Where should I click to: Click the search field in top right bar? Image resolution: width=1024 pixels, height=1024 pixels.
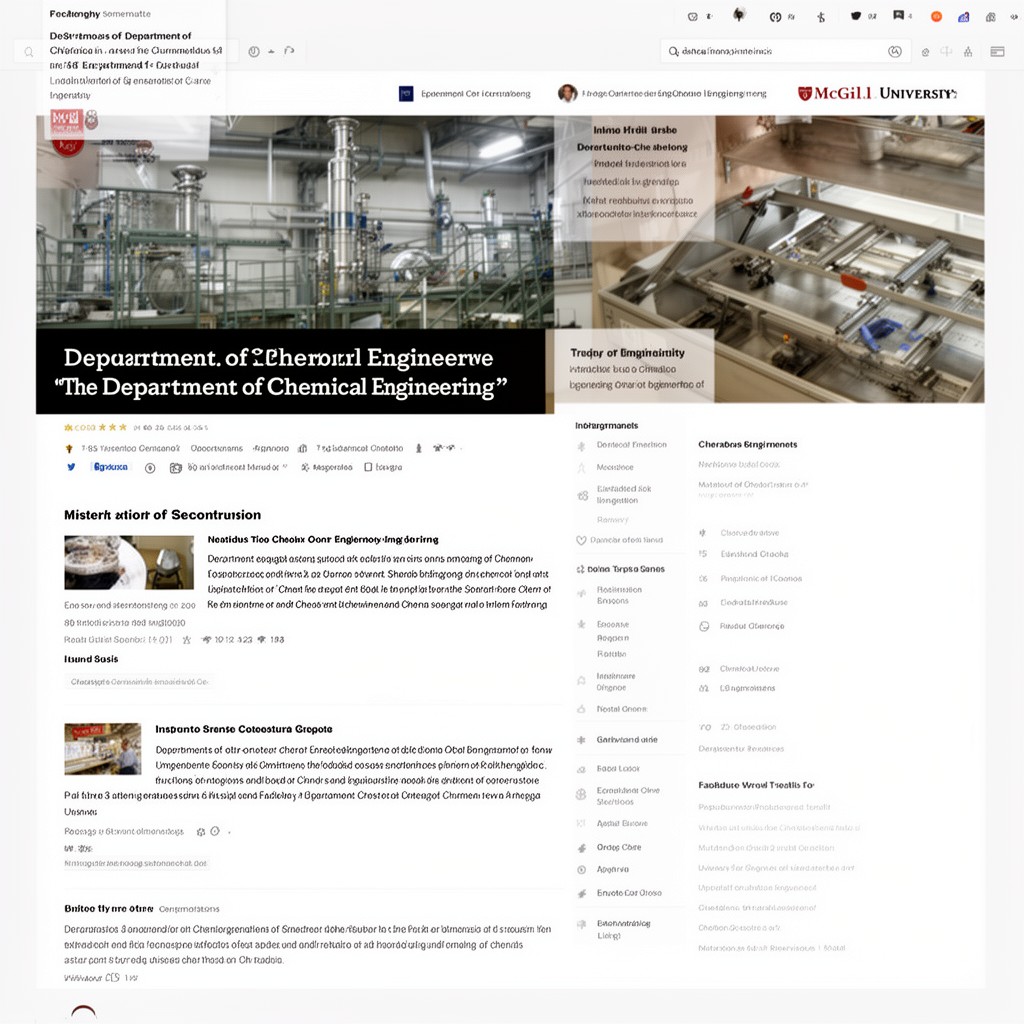pyautogui.click(x=786, y=51)
